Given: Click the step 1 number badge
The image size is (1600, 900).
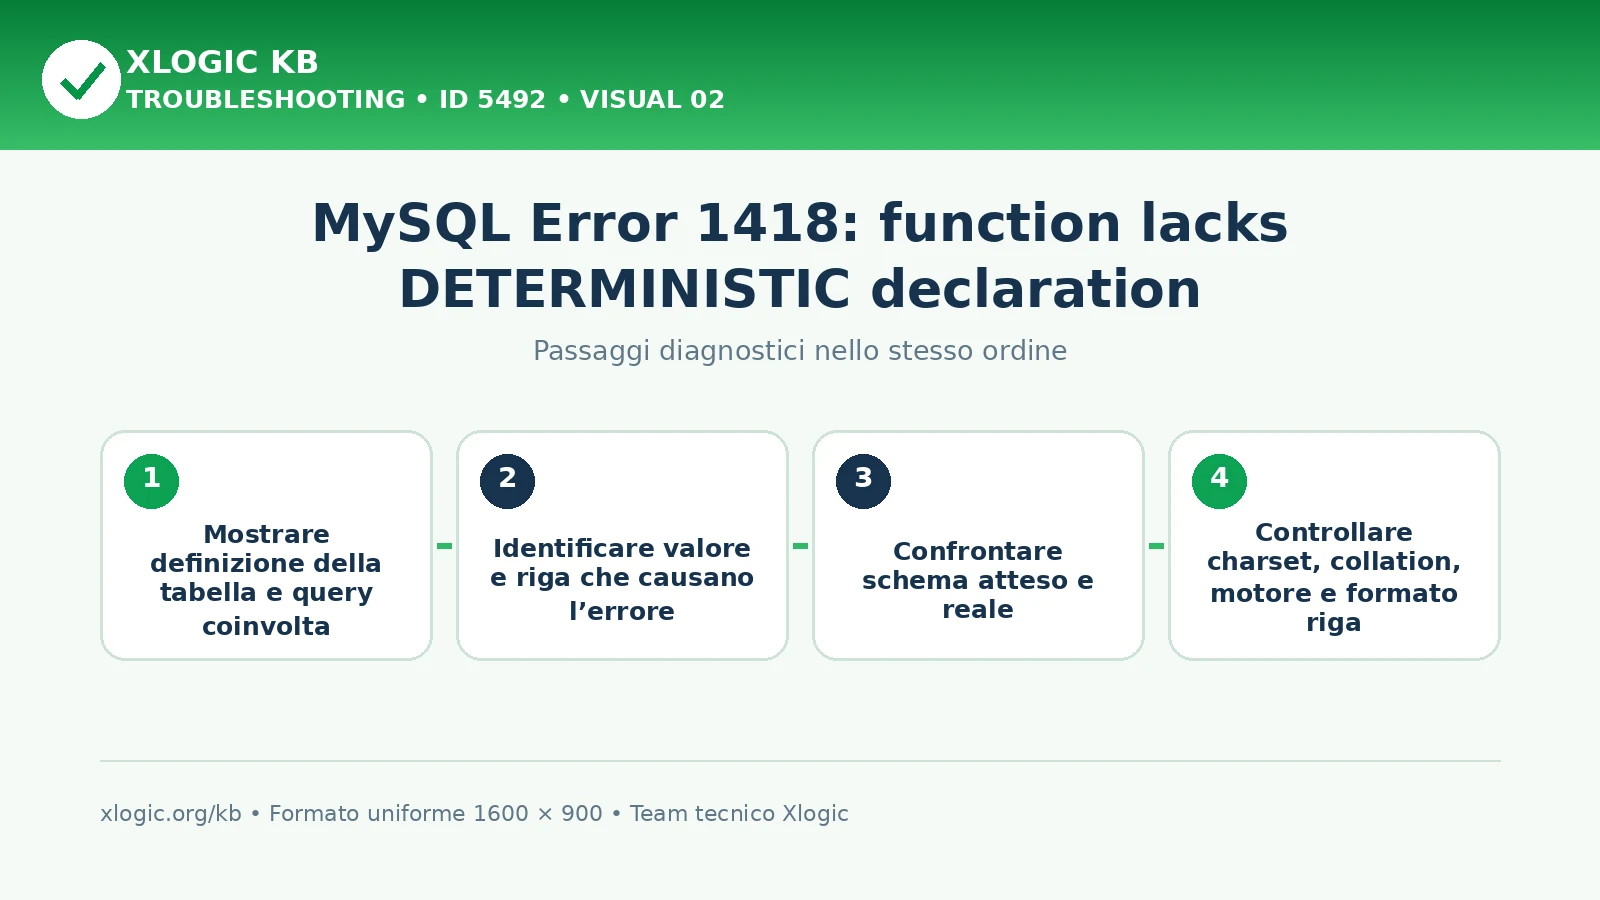Looking at the screenshot, I should tap(152, 481).
